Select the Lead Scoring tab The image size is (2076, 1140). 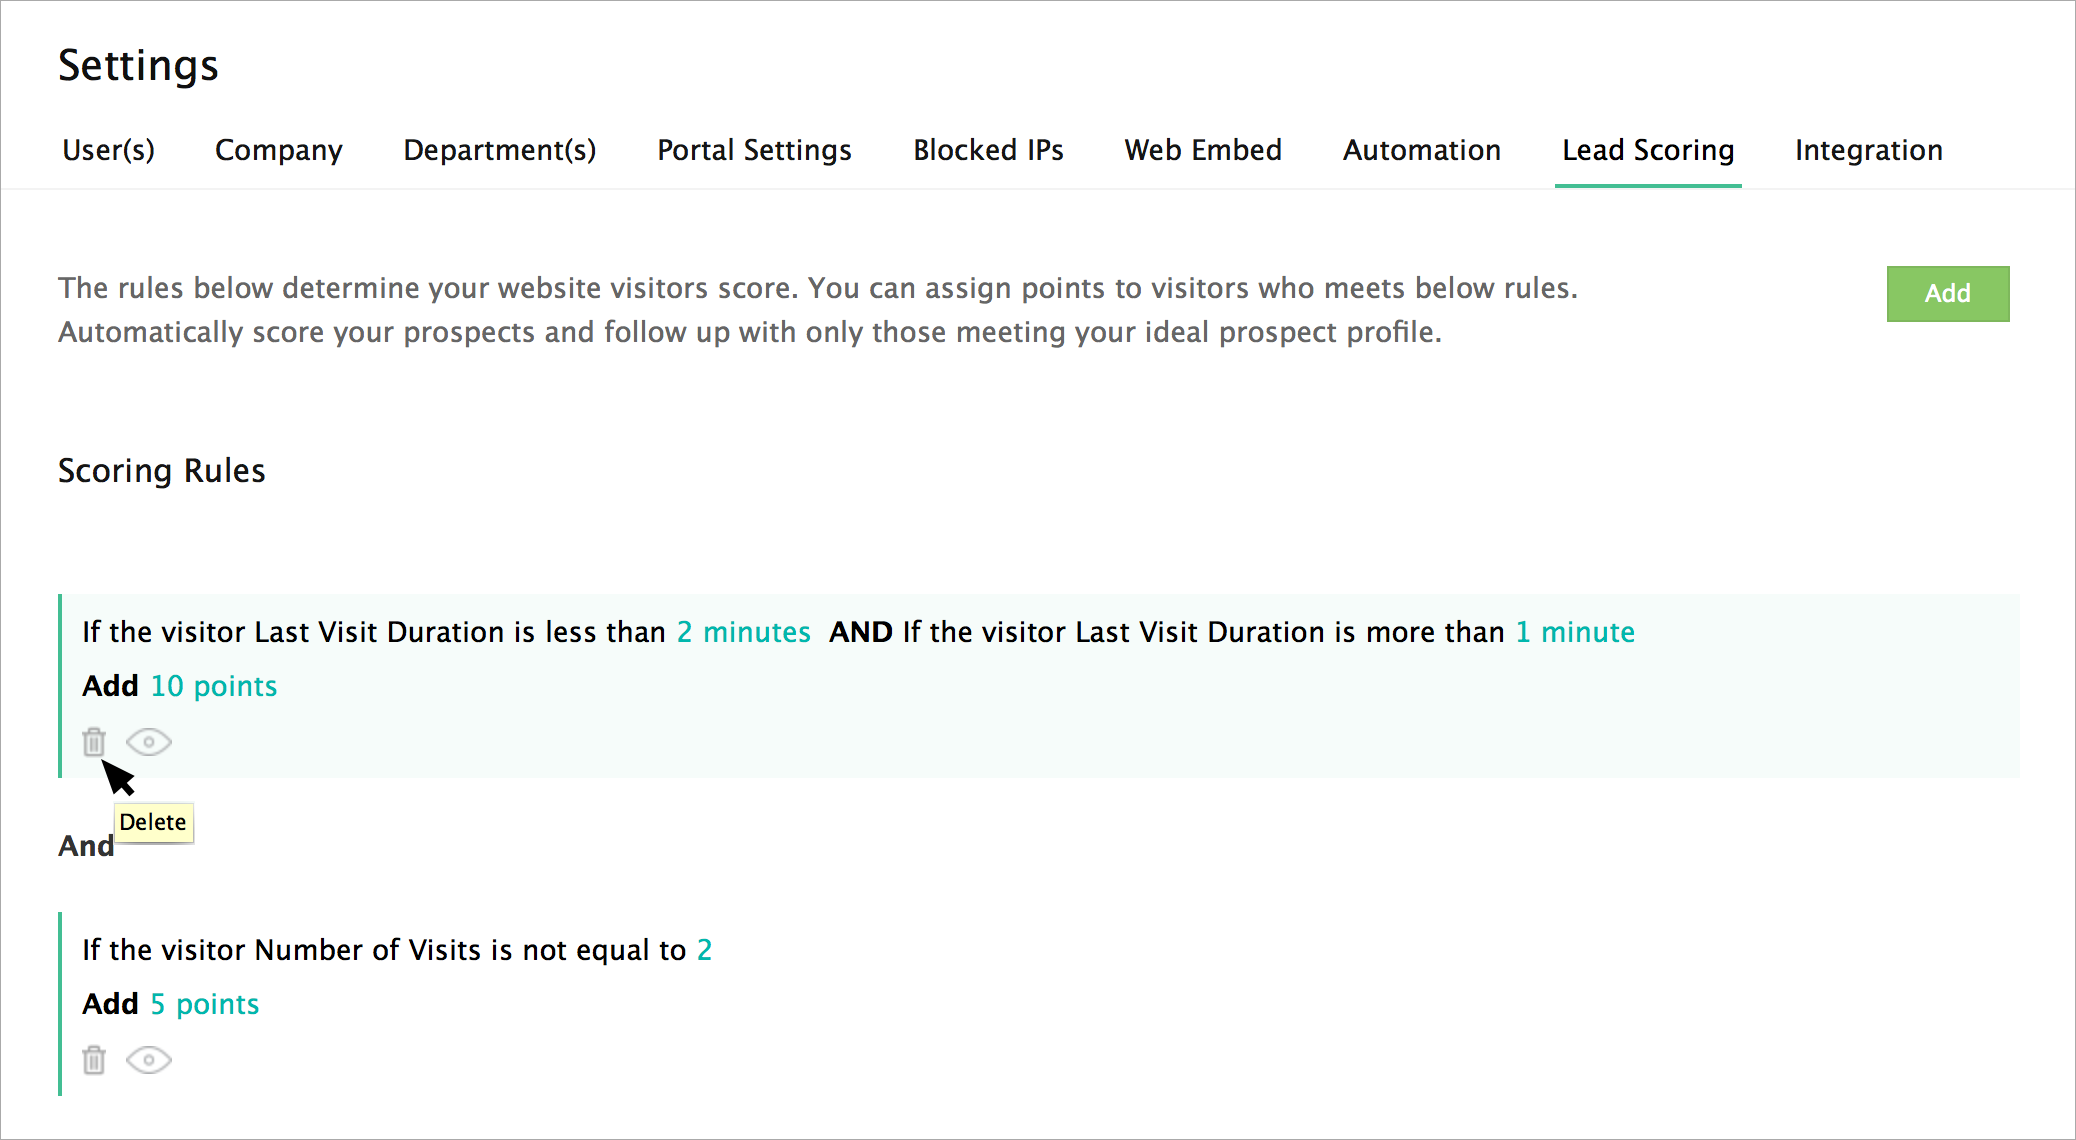1648,150
